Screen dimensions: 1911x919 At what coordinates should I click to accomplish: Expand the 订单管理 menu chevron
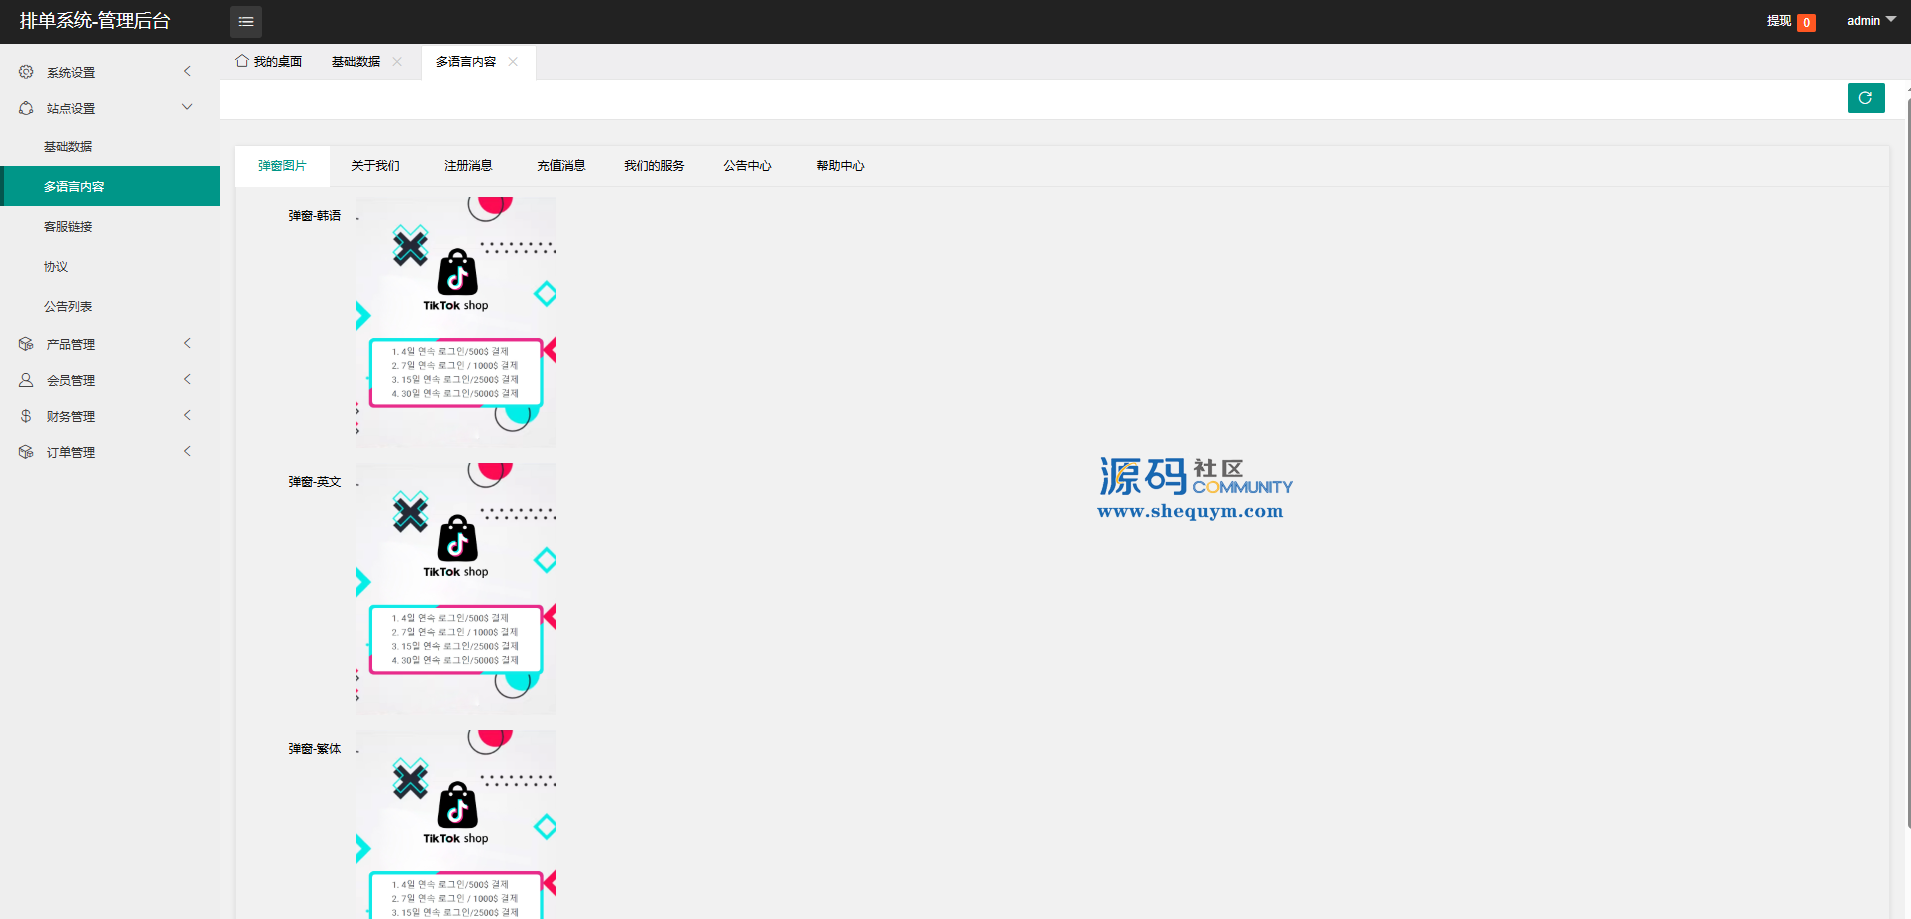click(x=187, y=452)
